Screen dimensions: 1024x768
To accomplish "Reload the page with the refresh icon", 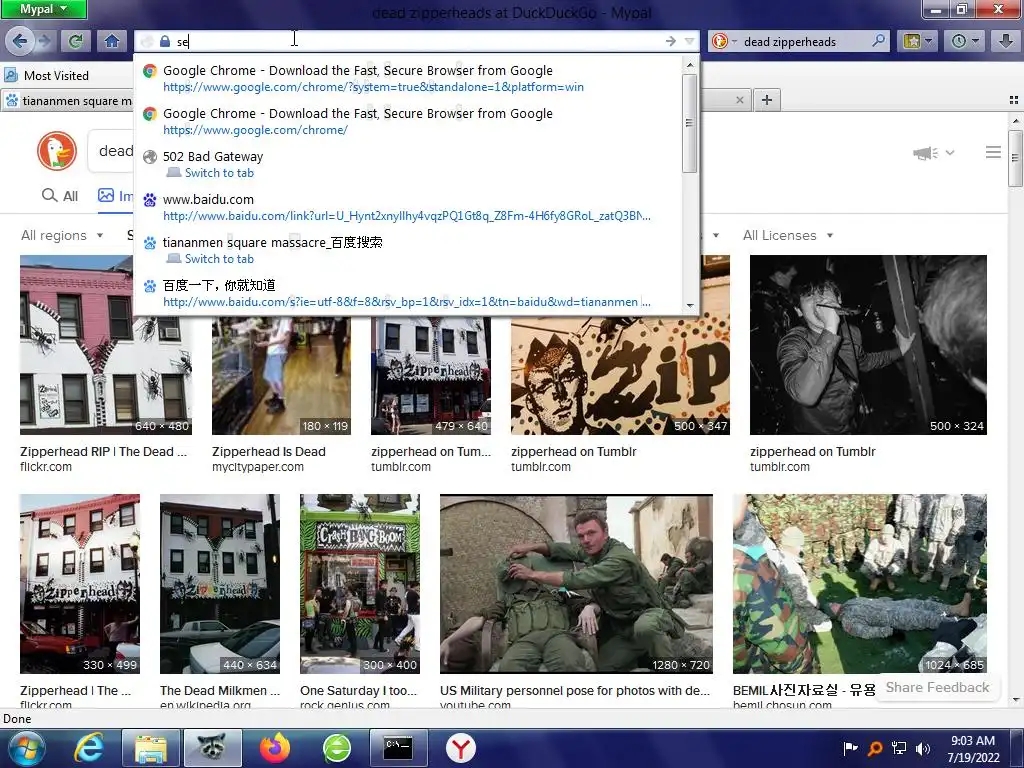I will point(75,41).
